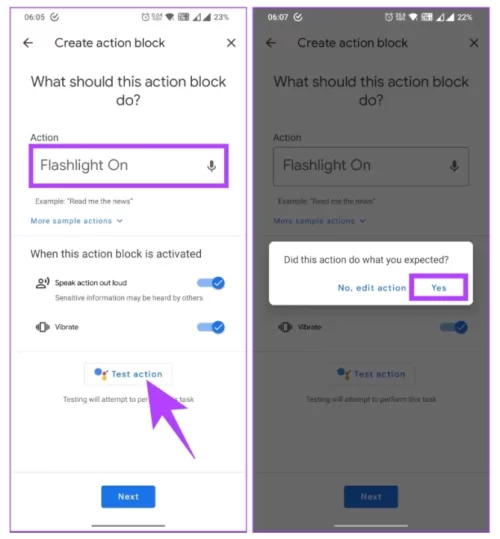The width and height of the screenshot is (500, 539).
Task: Tap the microphone icon in the left Action field
Action: 211,166
